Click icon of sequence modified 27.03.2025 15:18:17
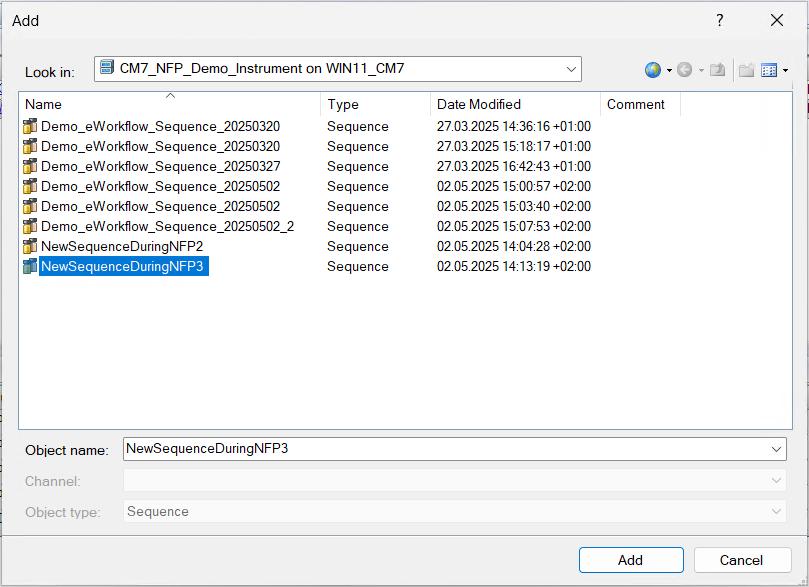Screen dimensions: 809x587 coord(30,146)
